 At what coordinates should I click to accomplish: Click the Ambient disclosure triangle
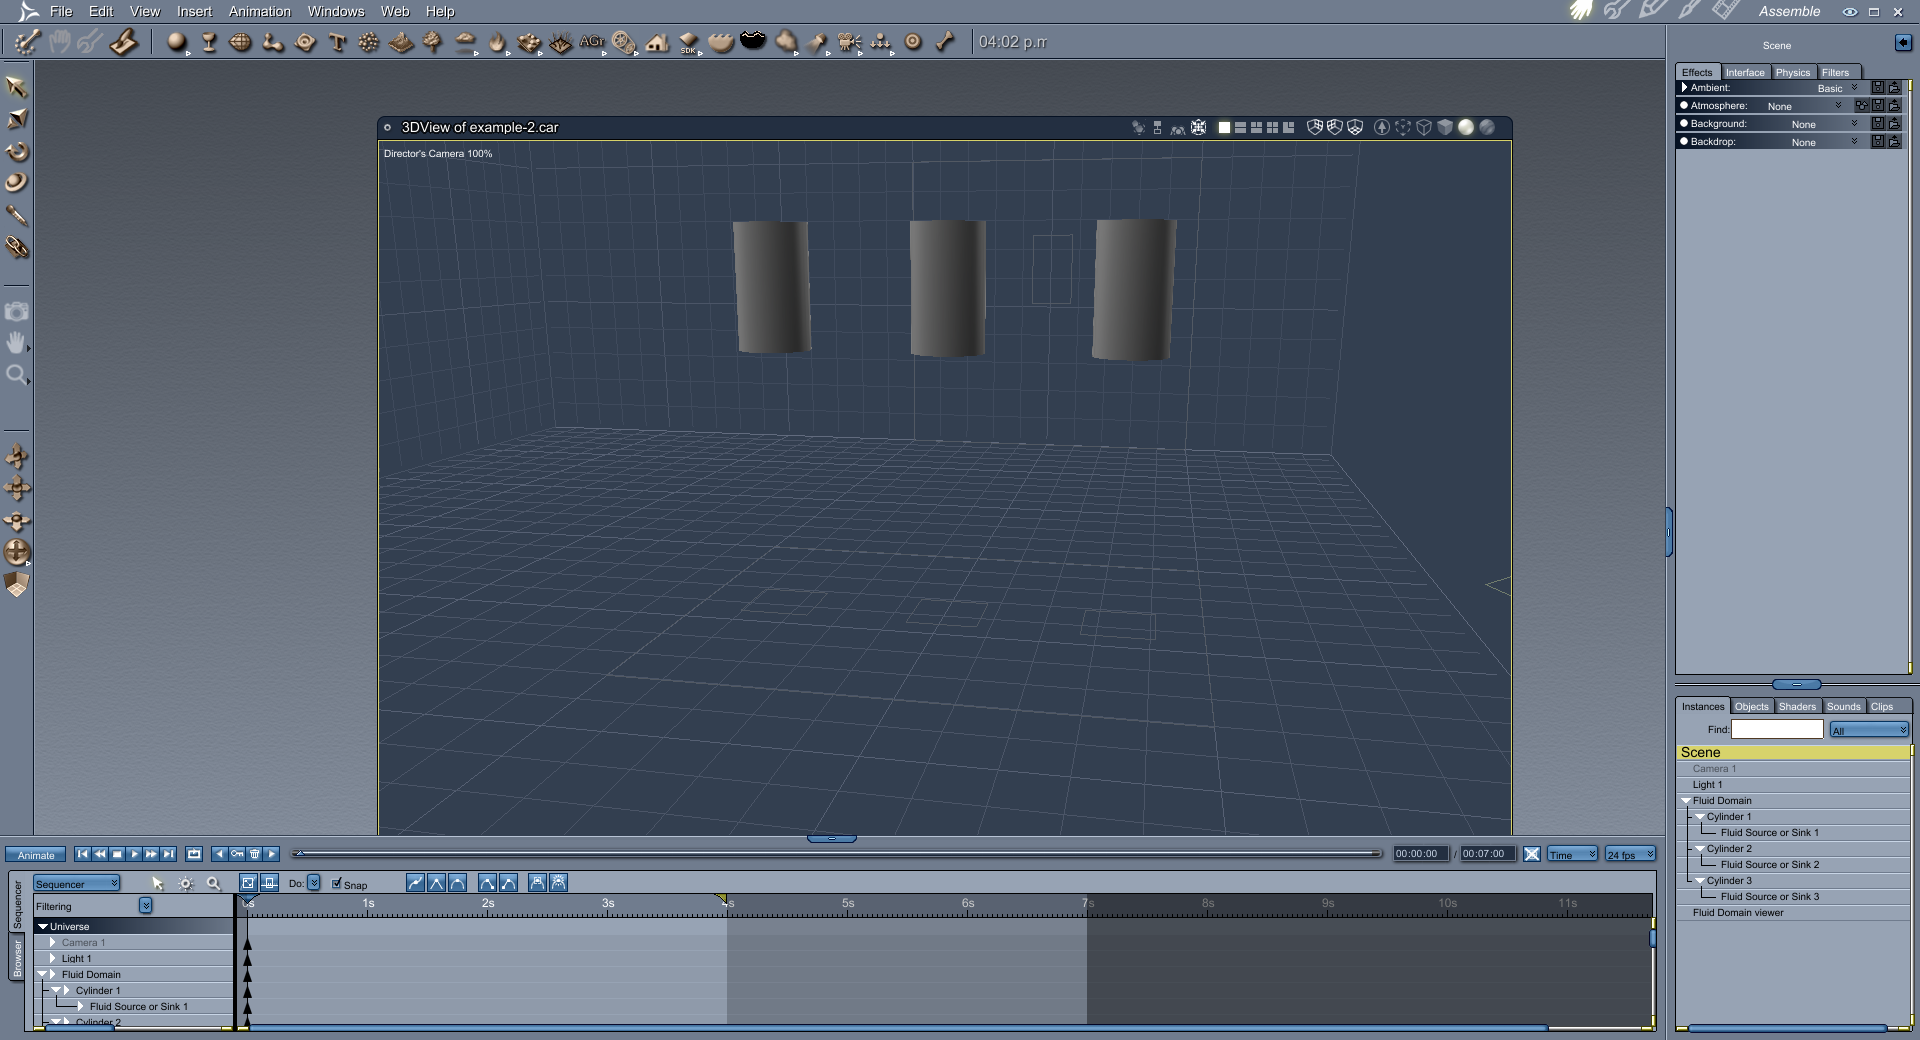click(x=1684, y=87)
